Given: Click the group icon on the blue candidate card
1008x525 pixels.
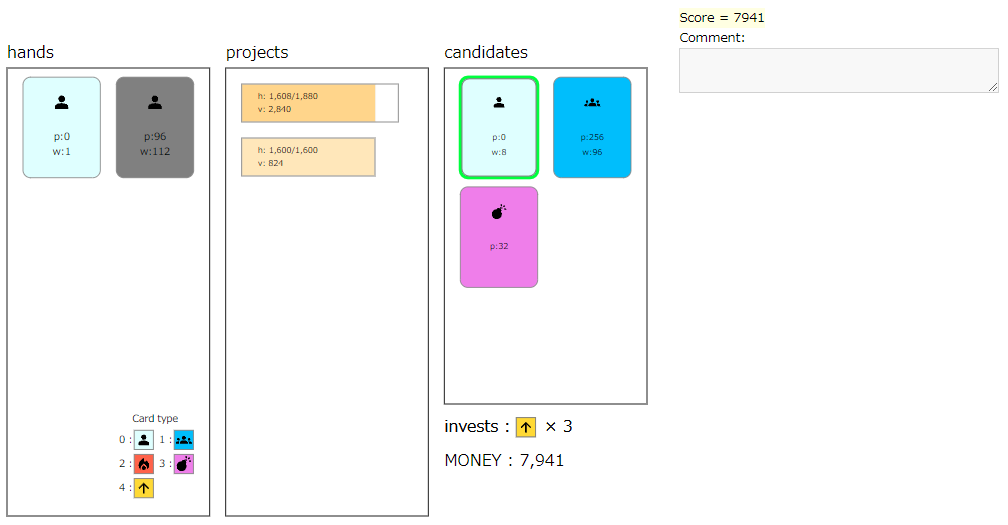Looking at the screenshot, I should [x=592, y=102].
